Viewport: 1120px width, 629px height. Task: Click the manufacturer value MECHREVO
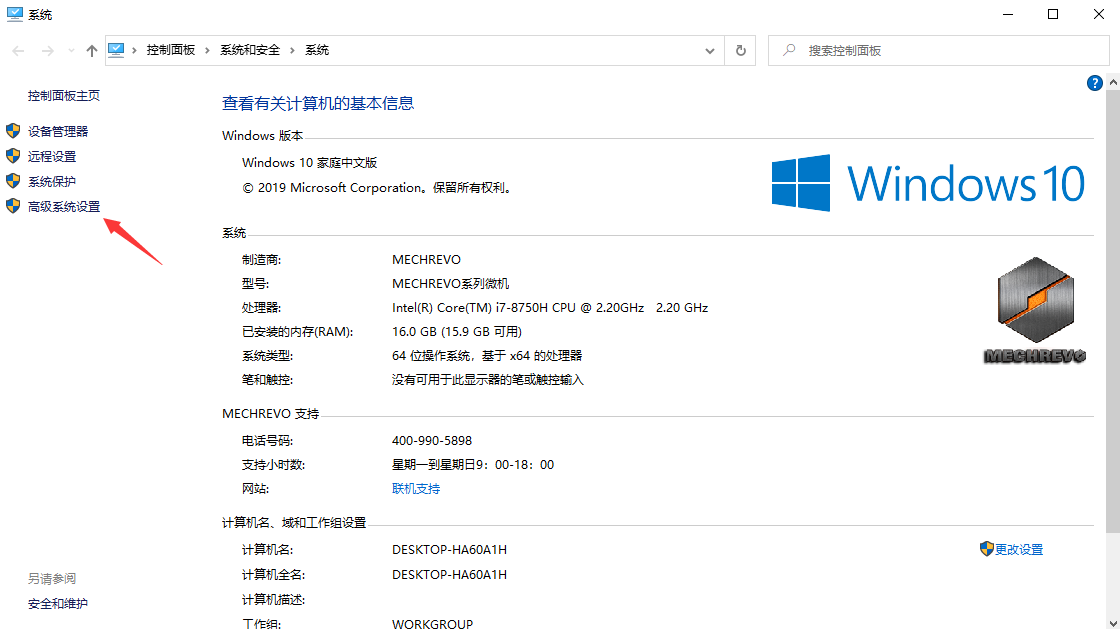426,260
